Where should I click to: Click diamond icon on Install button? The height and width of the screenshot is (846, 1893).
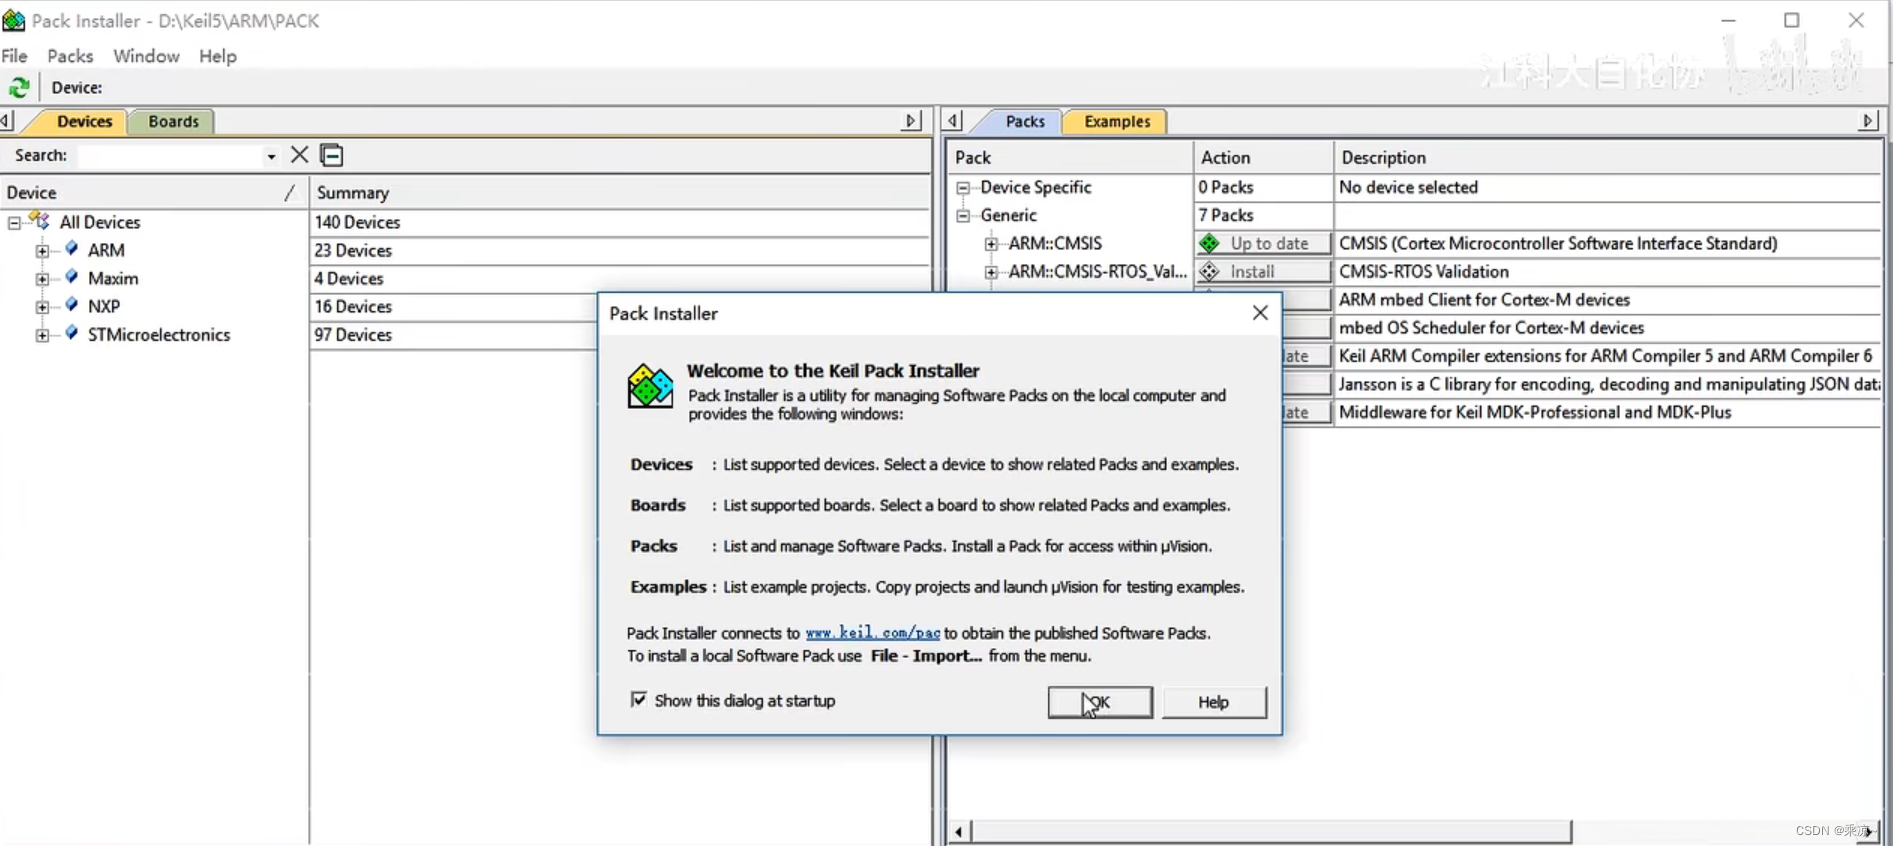tap(1210, 271)
